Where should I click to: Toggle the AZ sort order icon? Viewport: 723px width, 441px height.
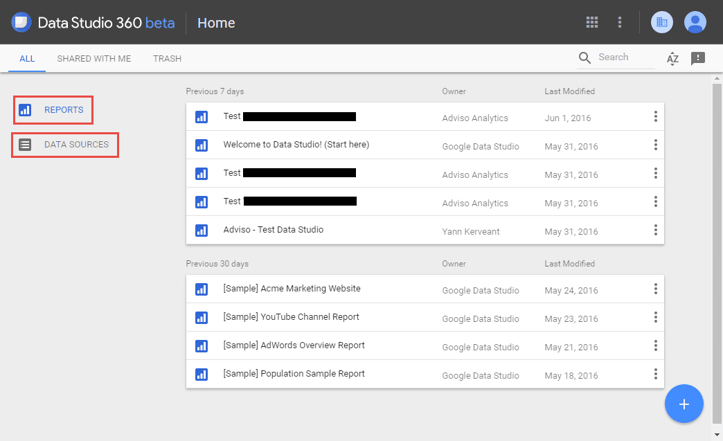pyautogui.click(x=673, y=59)
